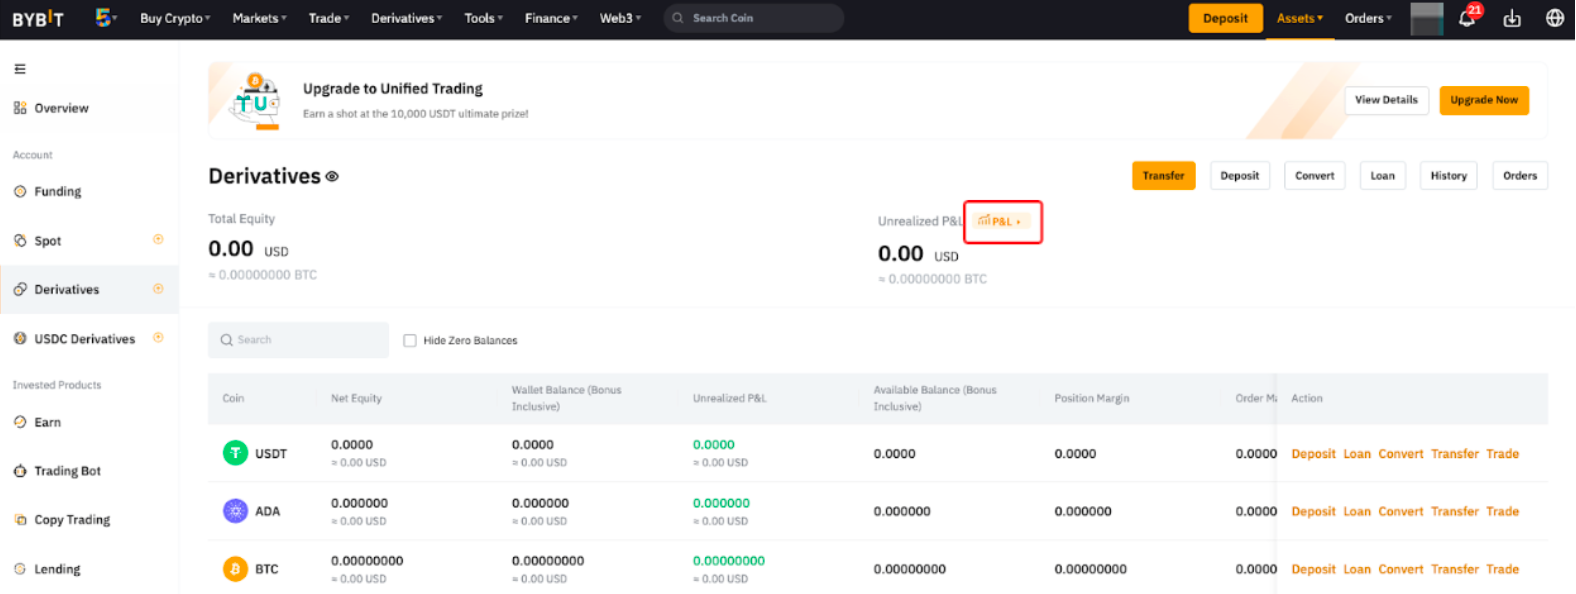Open the apps grid icon beside logo
Image resolution: width=1576 pixels, height=594 pixels.
point(105,18)
